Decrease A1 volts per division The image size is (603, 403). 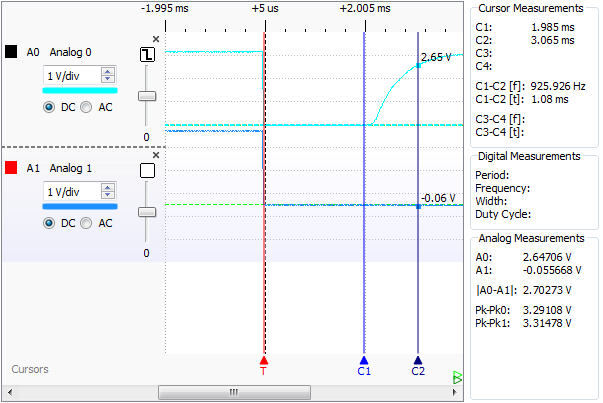[108, 195]
